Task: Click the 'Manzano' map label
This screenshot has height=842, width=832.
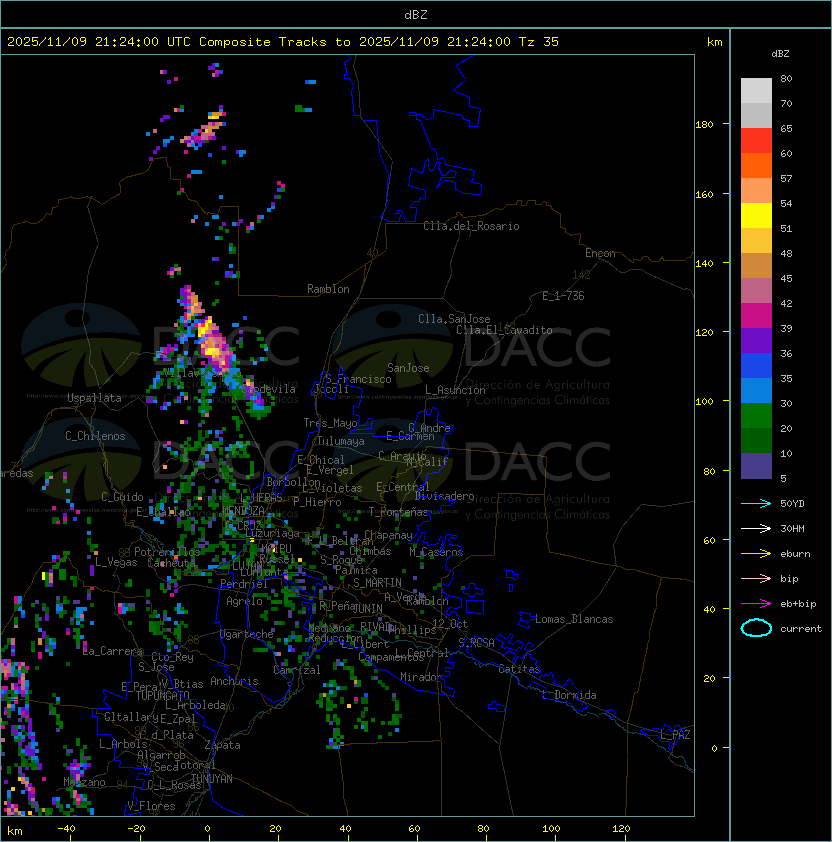Action: click(x=84, y=782)
